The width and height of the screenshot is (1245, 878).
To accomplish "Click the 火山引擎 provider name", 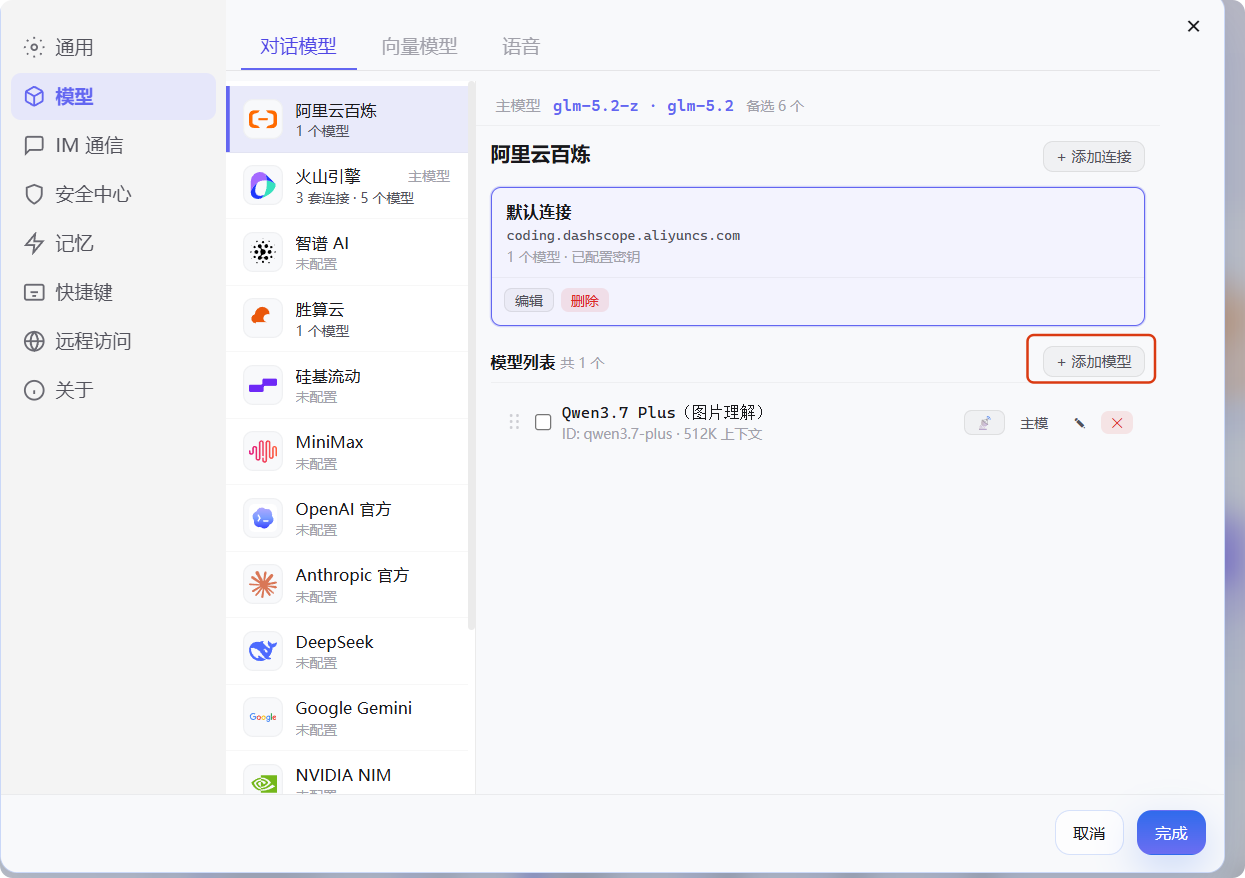I will tap(328, 177).
